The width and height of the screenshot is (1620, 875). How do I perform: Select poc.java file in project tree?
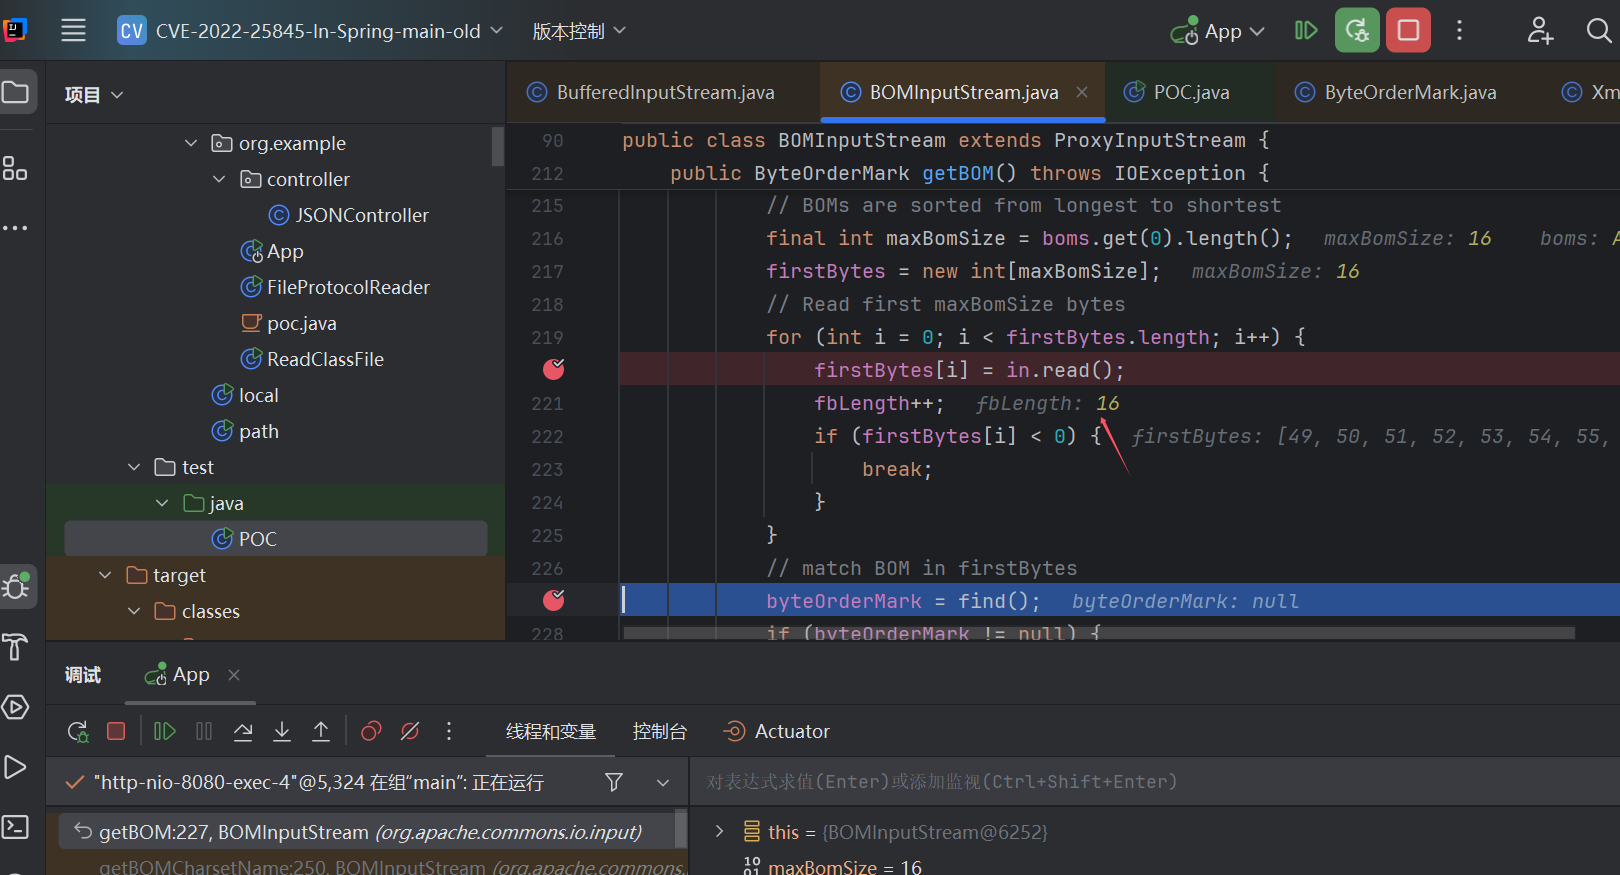pos(289,323)
